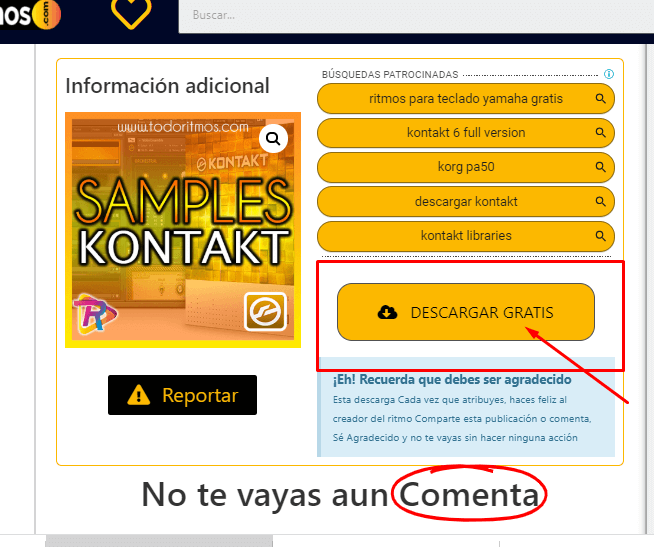Open the 'korg pa50' sponsored search
The image size is (654, 547).
(x=466, y=167)
